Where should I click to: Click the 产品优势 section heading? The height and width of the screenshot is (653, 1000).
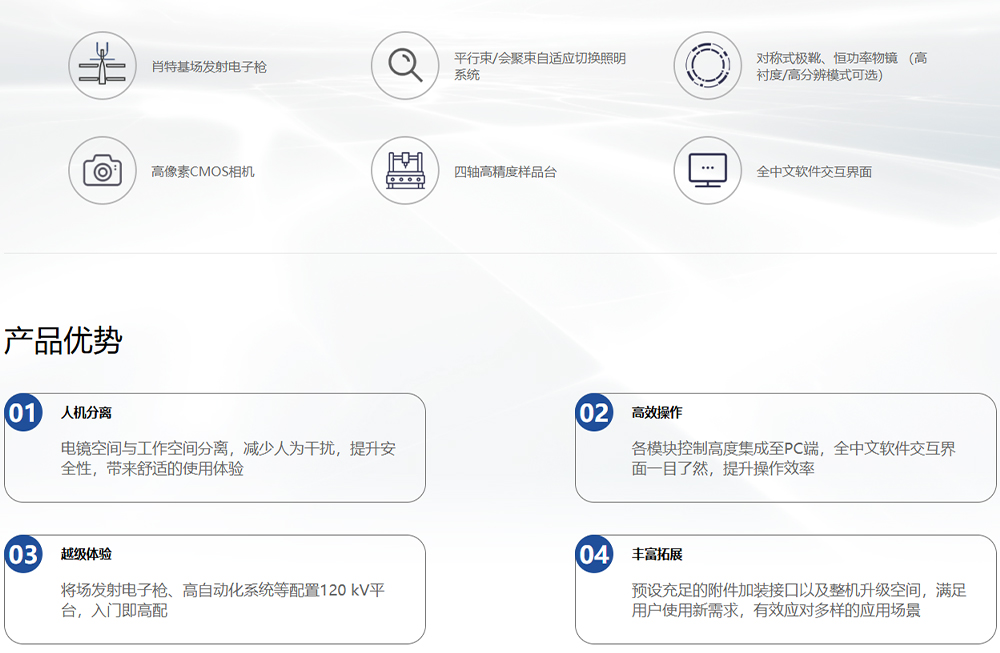click(x=63, y=341)
